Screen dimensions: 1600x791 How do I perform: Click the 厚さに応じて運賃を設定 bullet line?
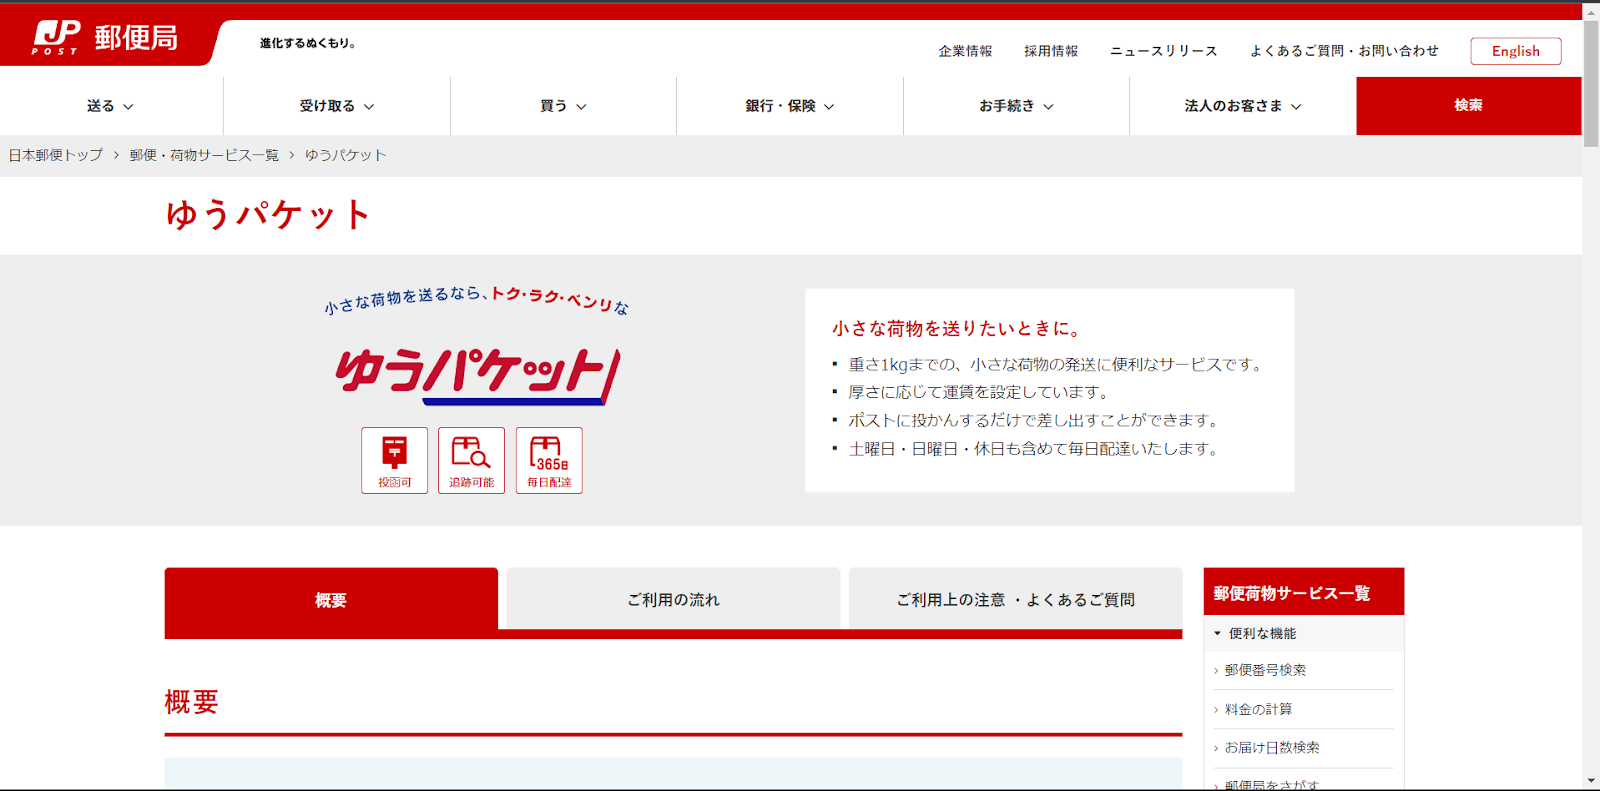[x=978, y=392]
